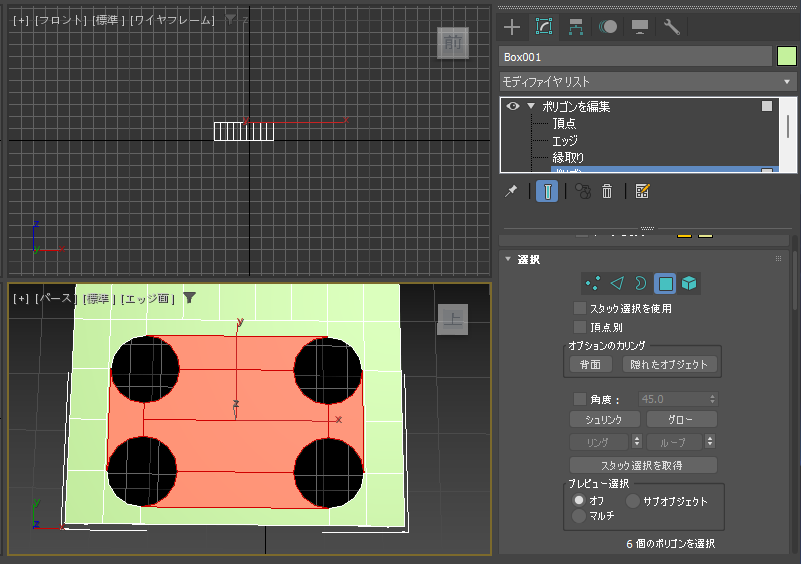Screen dimensions: 801x564
Task: Click the modifier stack scrollbar
Action: 788,126
